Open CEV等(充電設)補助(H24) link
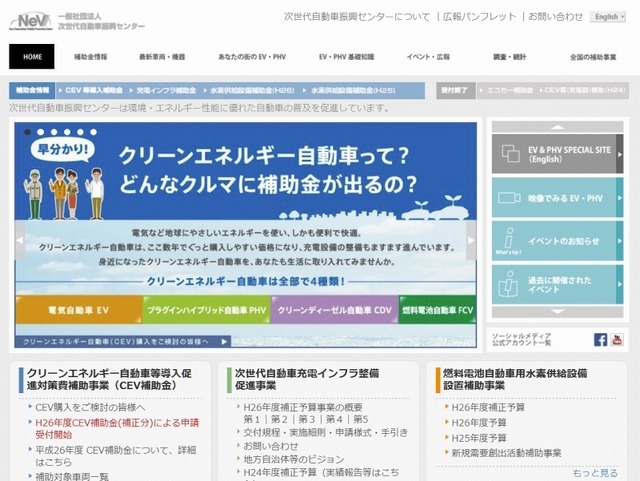640x481 pixels. coord(585,90)
